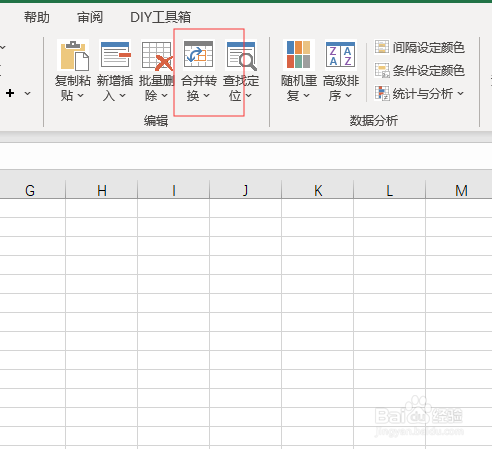Select column J header
Image resolution: width=492 pixels, height=449 pixels.
point(246,190)
